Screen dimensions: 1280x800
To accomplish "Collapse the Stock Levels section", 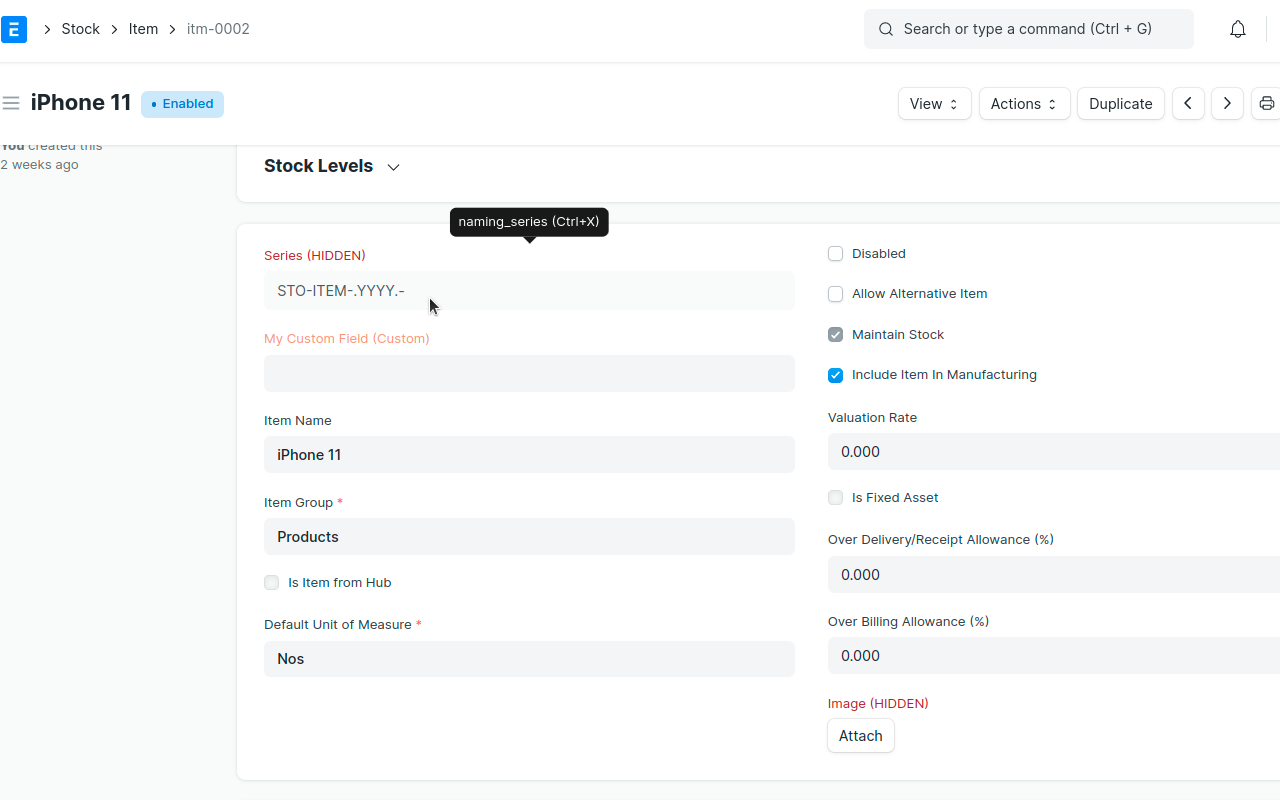I will [x=393, y=167].
